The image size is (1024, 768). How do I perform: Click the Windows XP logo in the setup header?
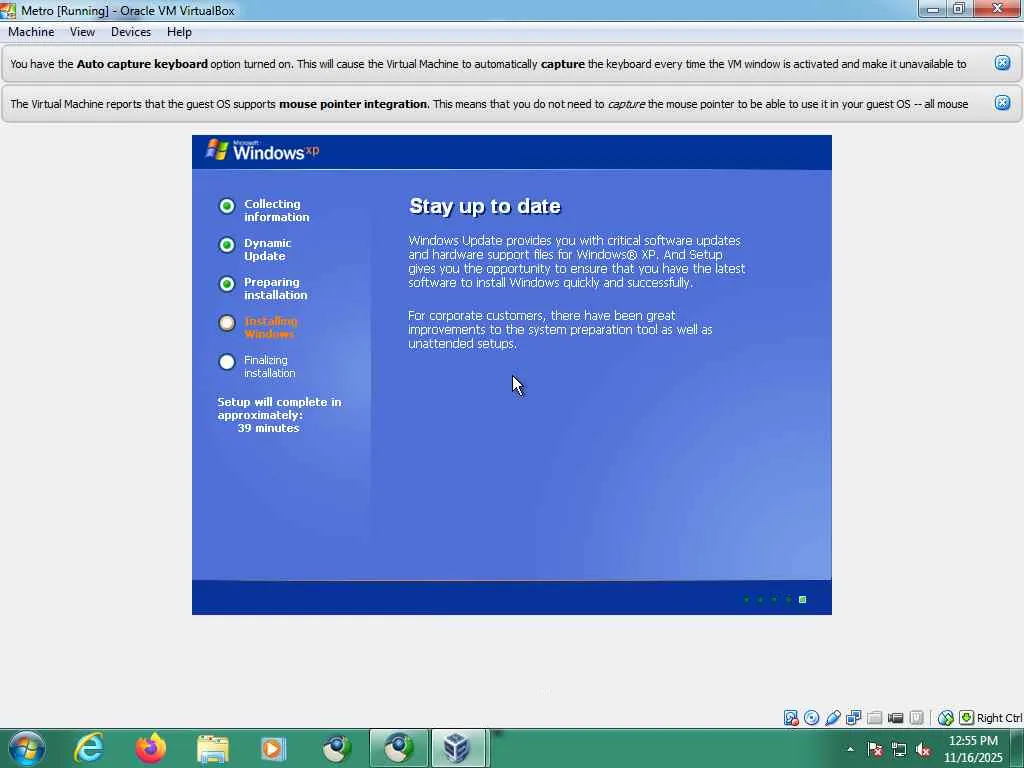pos(263,150)
